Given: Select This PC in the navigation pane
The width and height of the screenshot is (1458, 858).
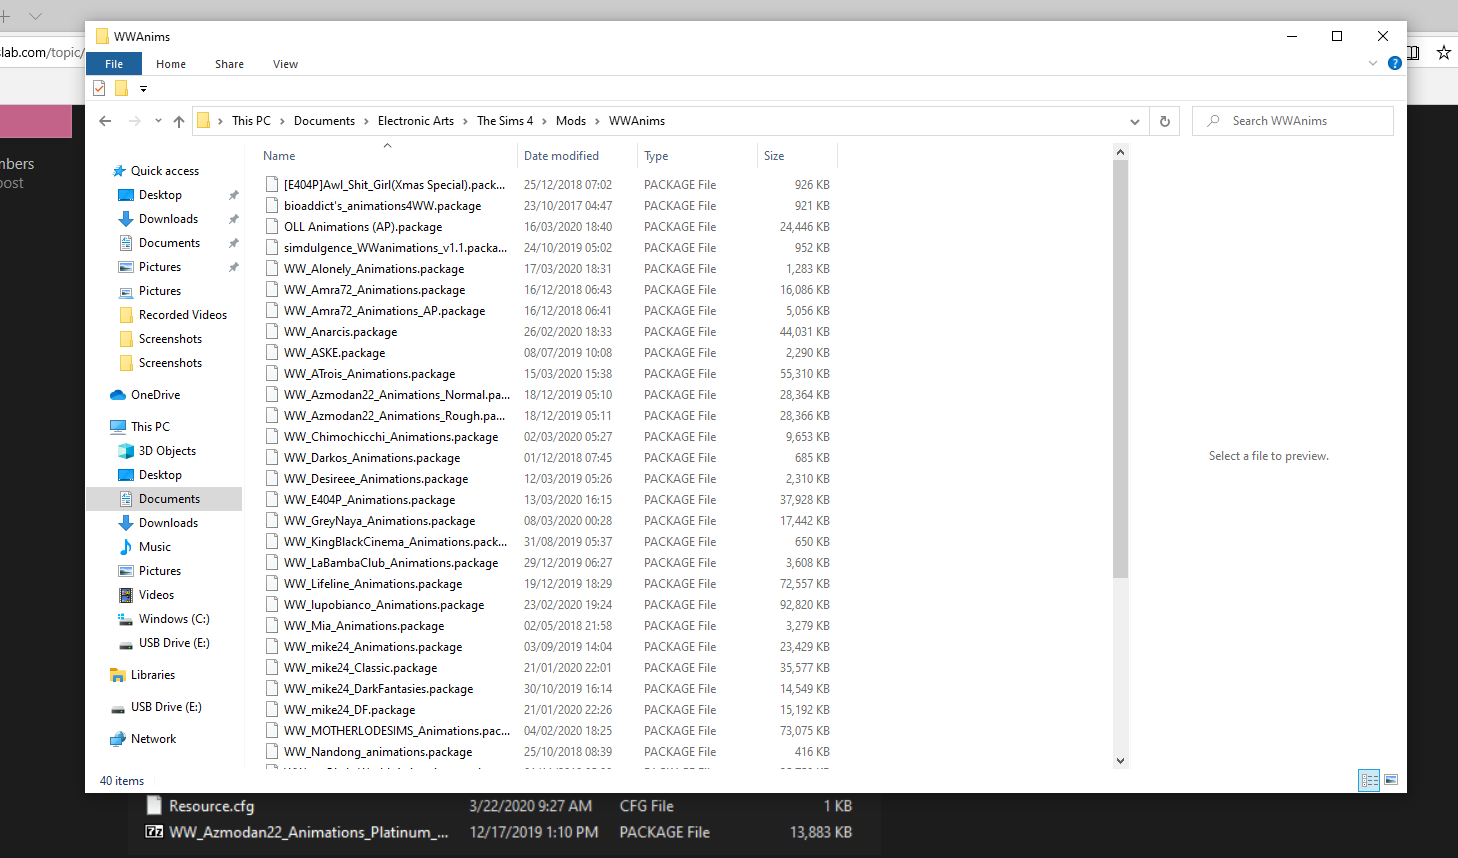Looking at the screenshot, I should pos(150,427).
